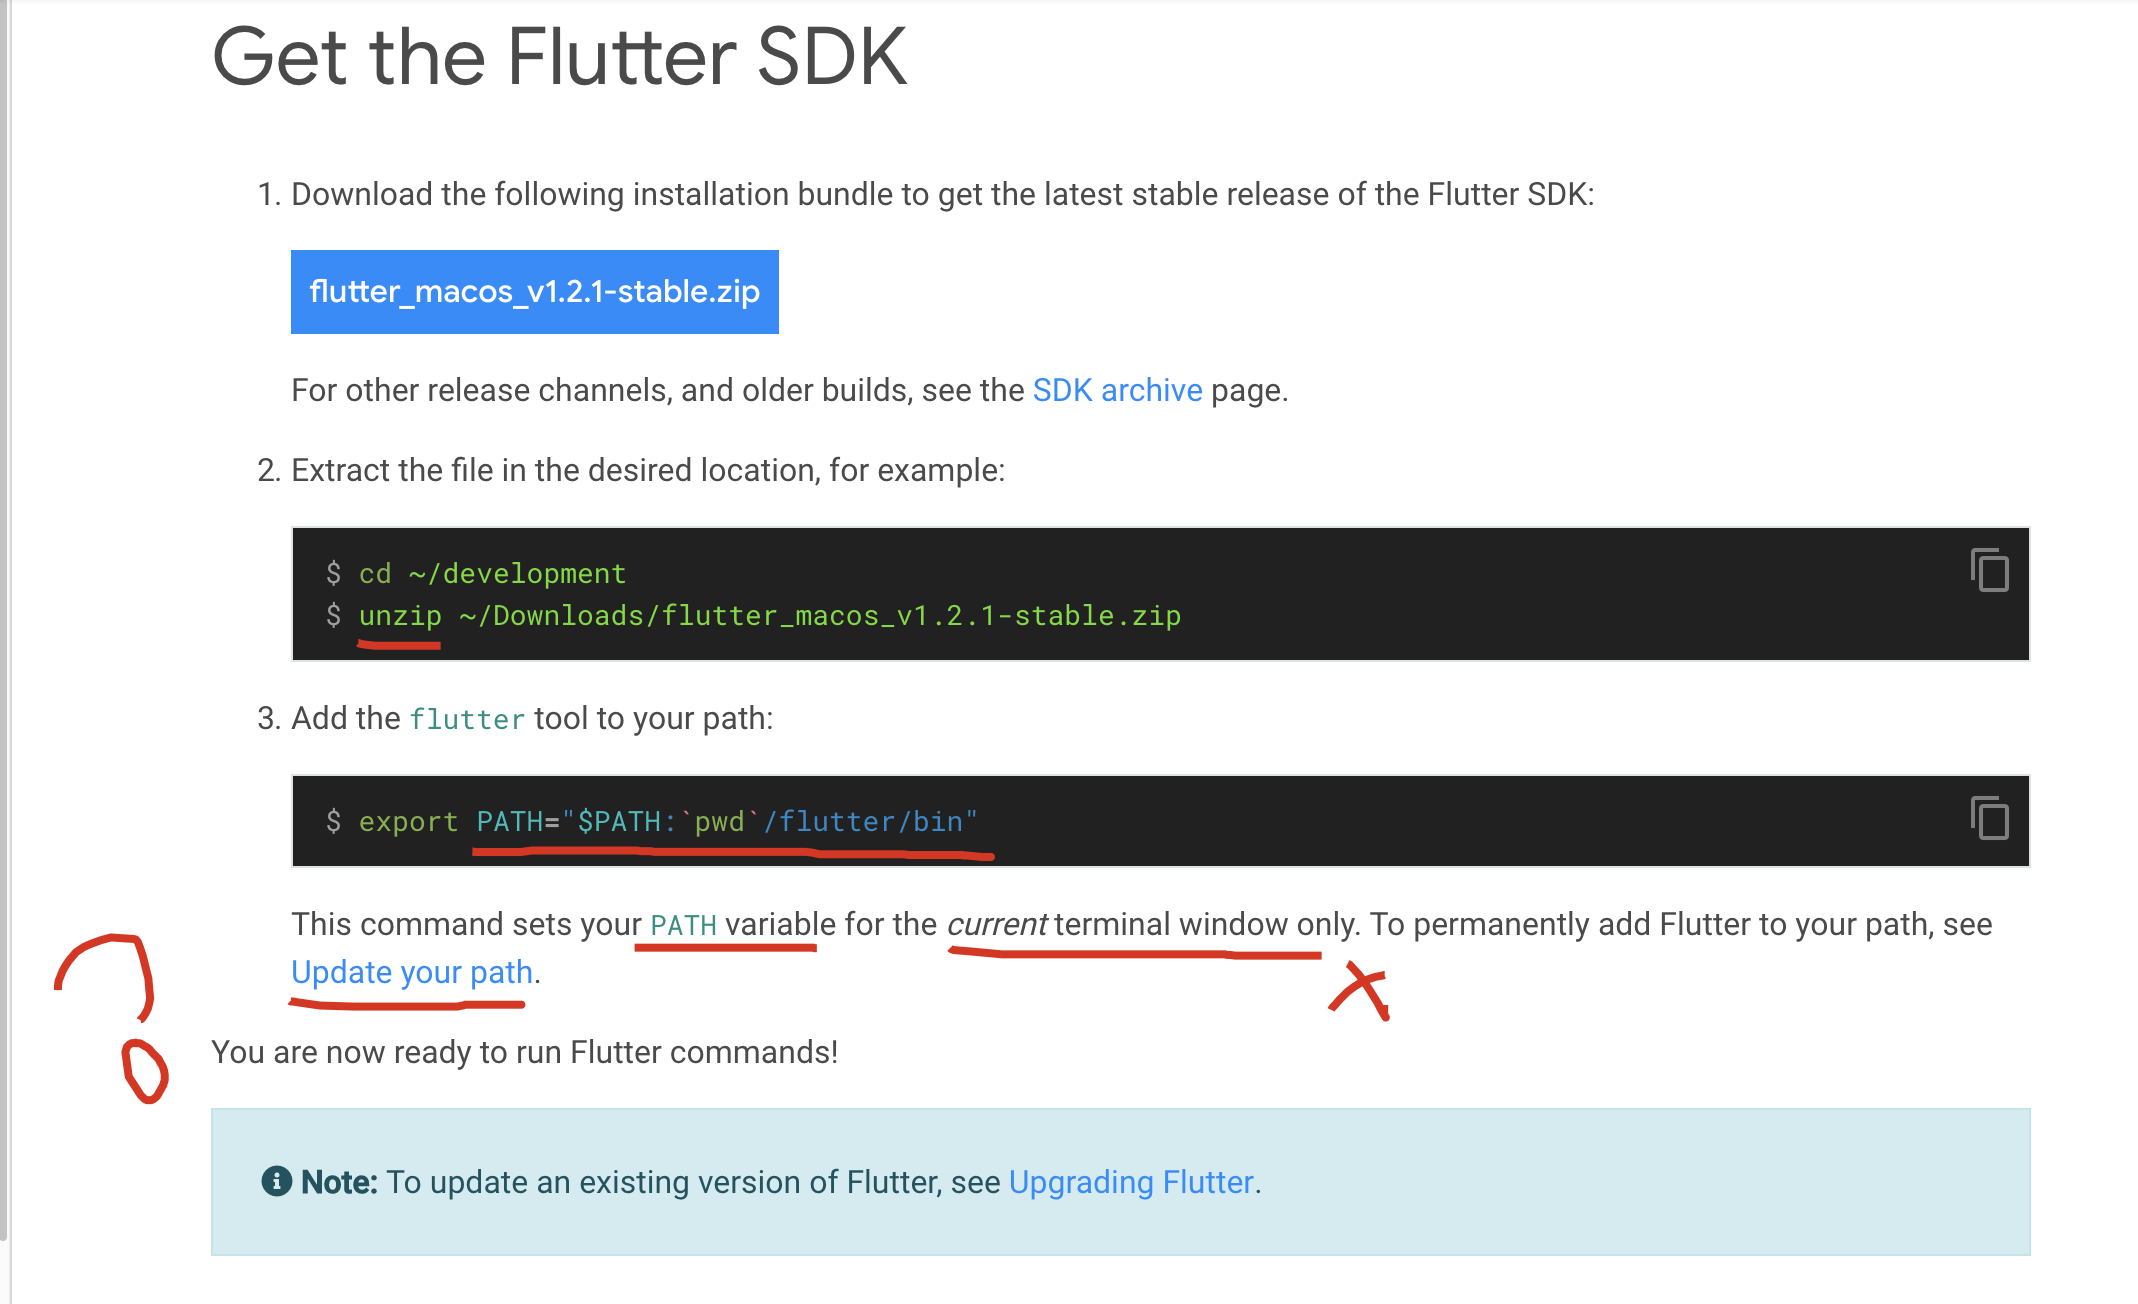Click the italic word current
Screen dimensions: 2138x1304
coord(996,924)
